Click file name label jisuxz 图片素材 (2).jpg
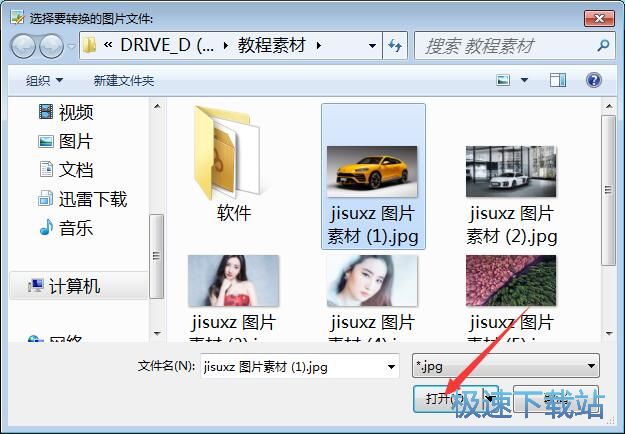 click(x=512, y=225)
